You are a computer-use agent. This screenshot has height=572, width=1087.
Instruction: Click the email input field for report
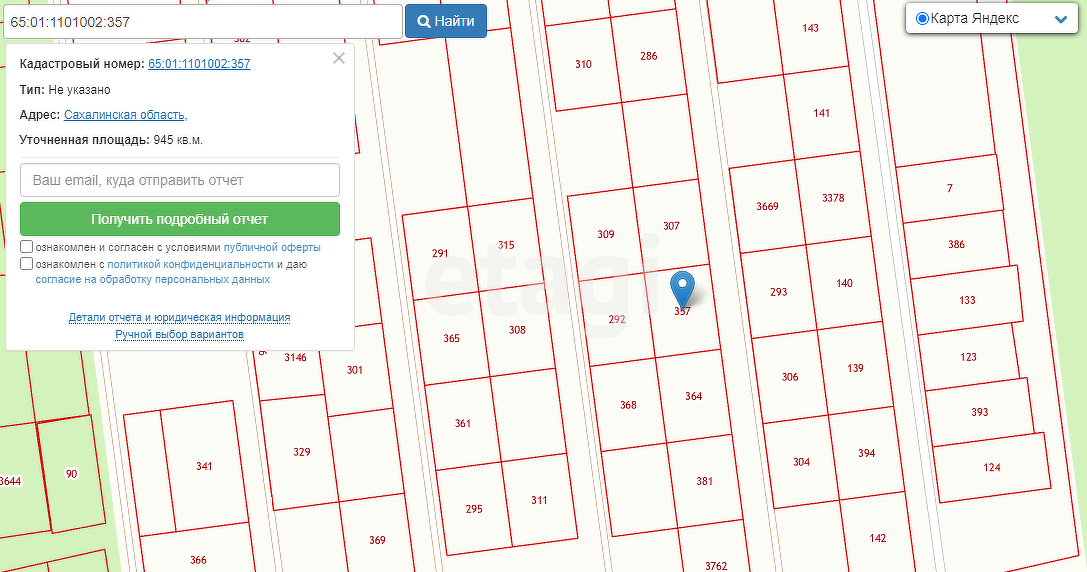[180, 180]
